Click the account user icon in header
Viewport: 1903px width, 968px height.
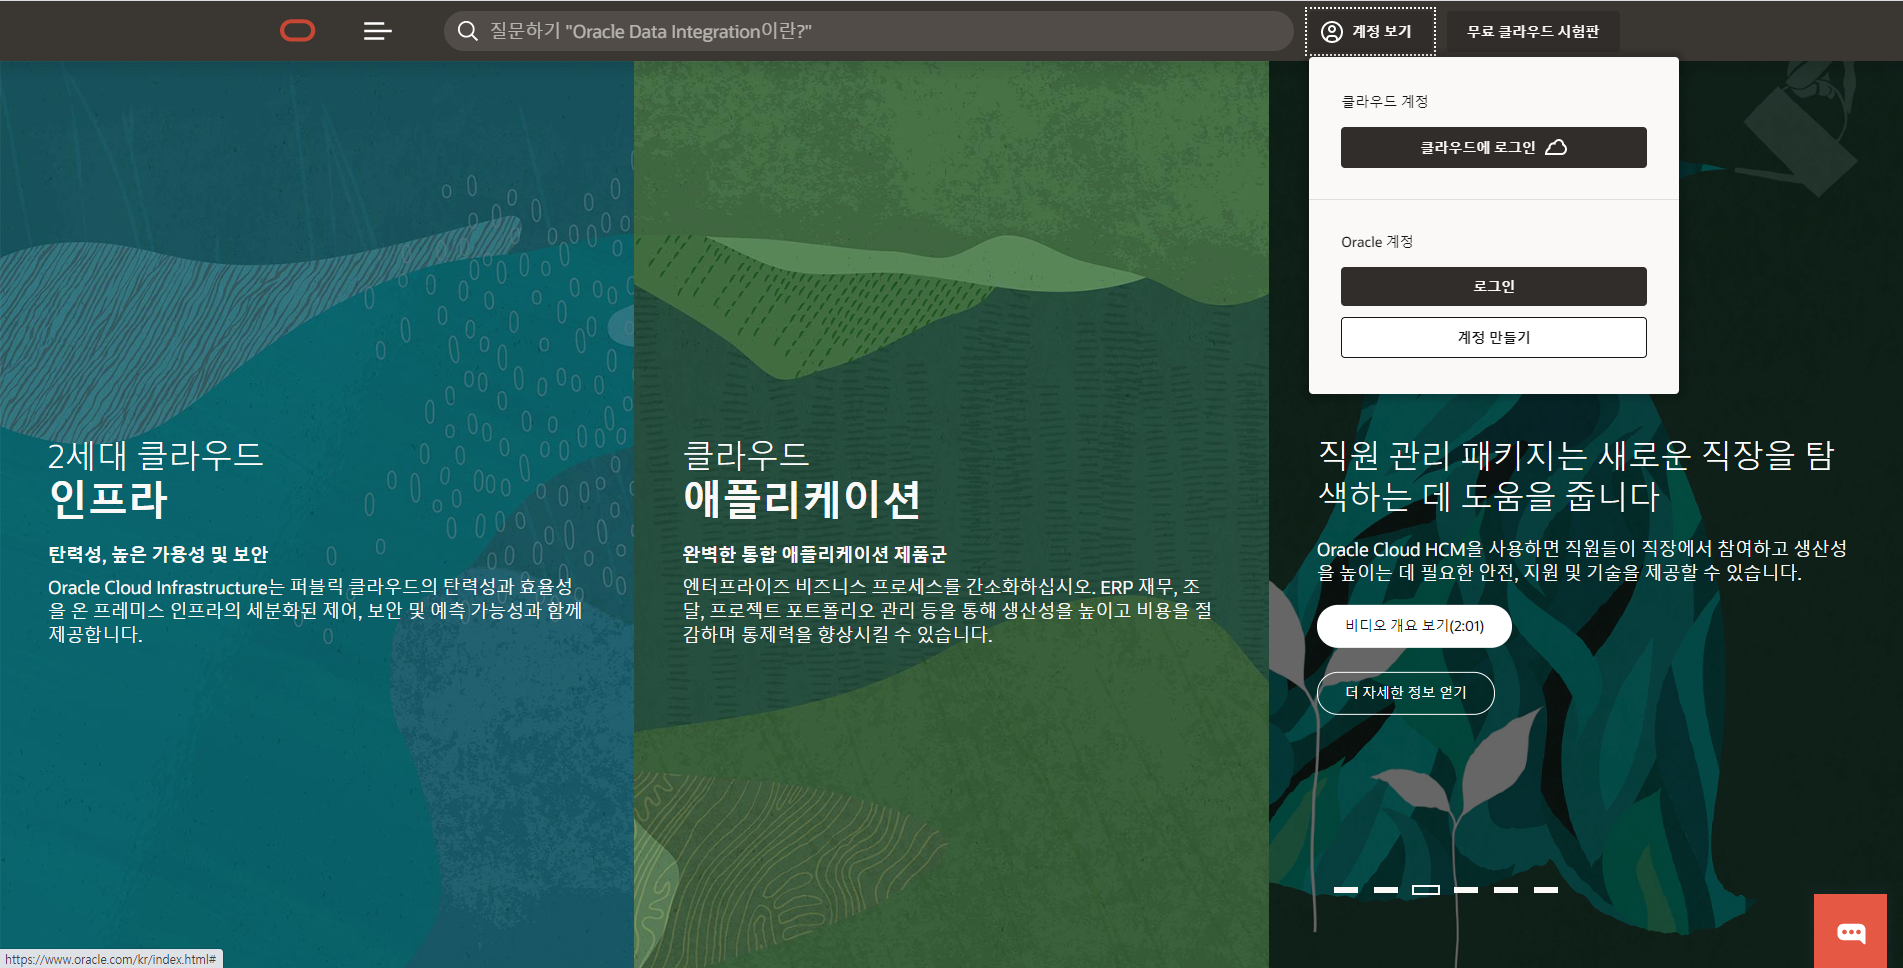[1332, 31]
